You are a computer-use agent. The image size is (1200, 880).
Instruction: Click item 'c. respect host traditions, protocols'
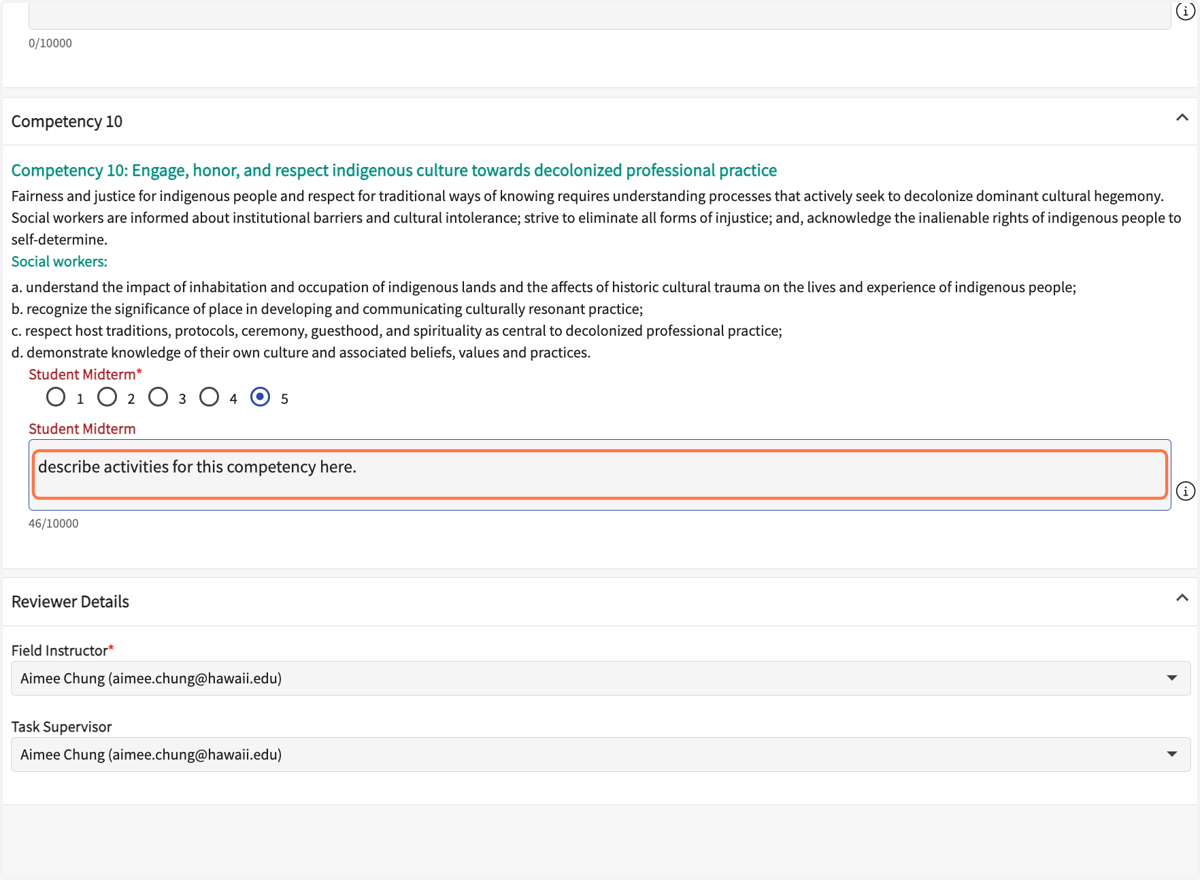(x=396, y=330)
